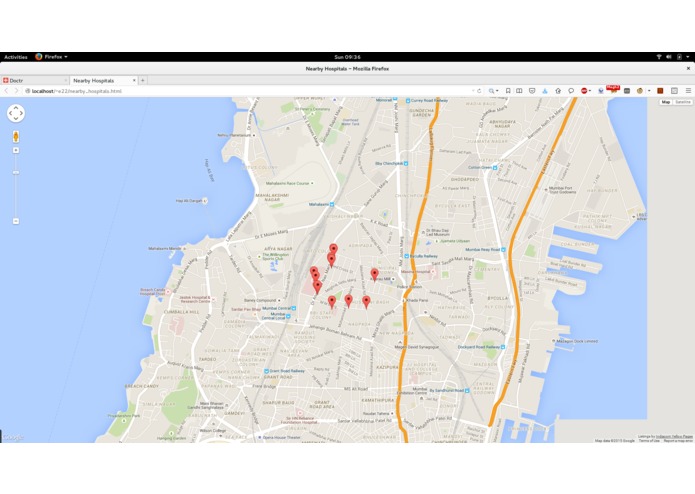Screen dimensions: 695x494
Task: Close the Nearby Hospitals tab
Action: point(134,81)
